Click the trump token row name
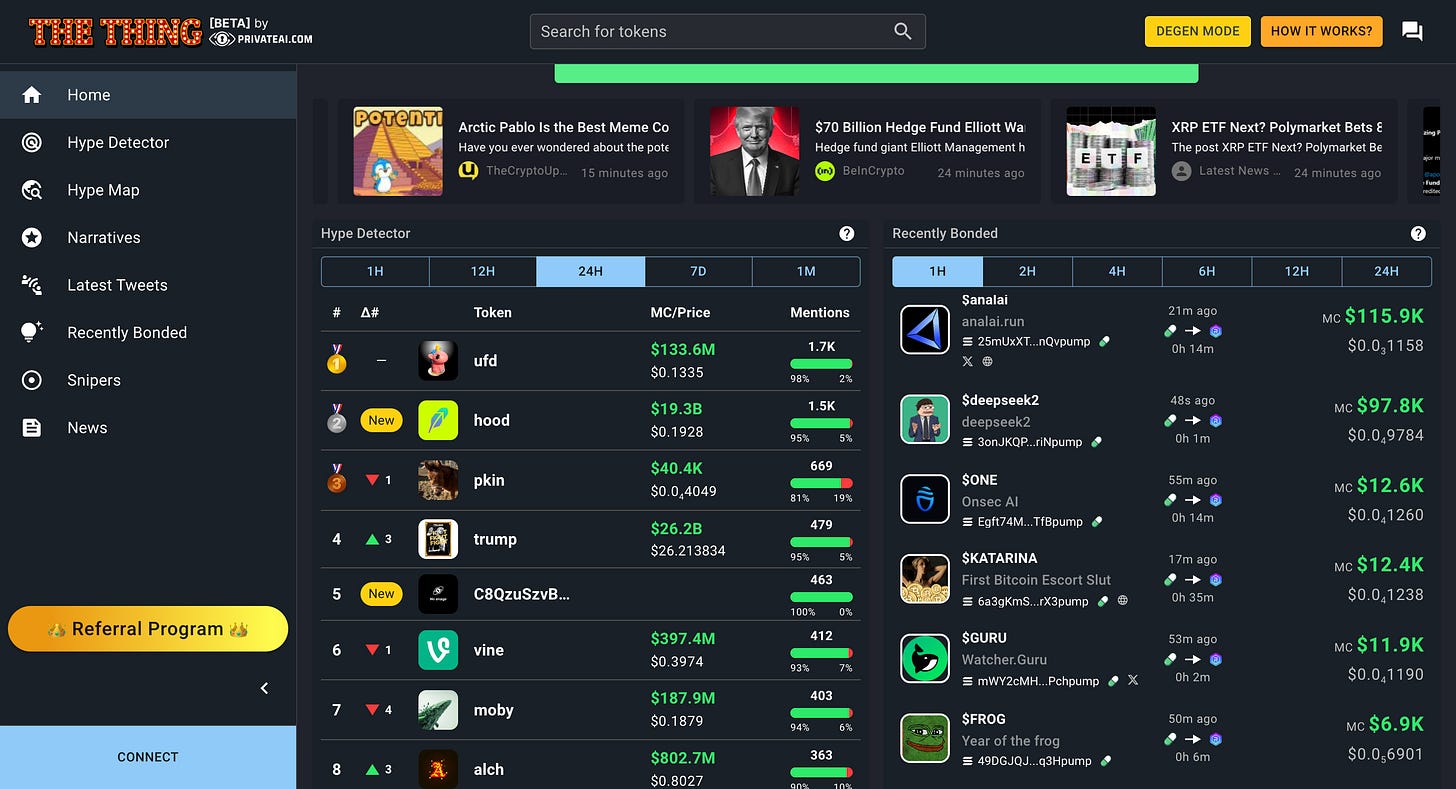1456x789 pixels. [495, 539]
